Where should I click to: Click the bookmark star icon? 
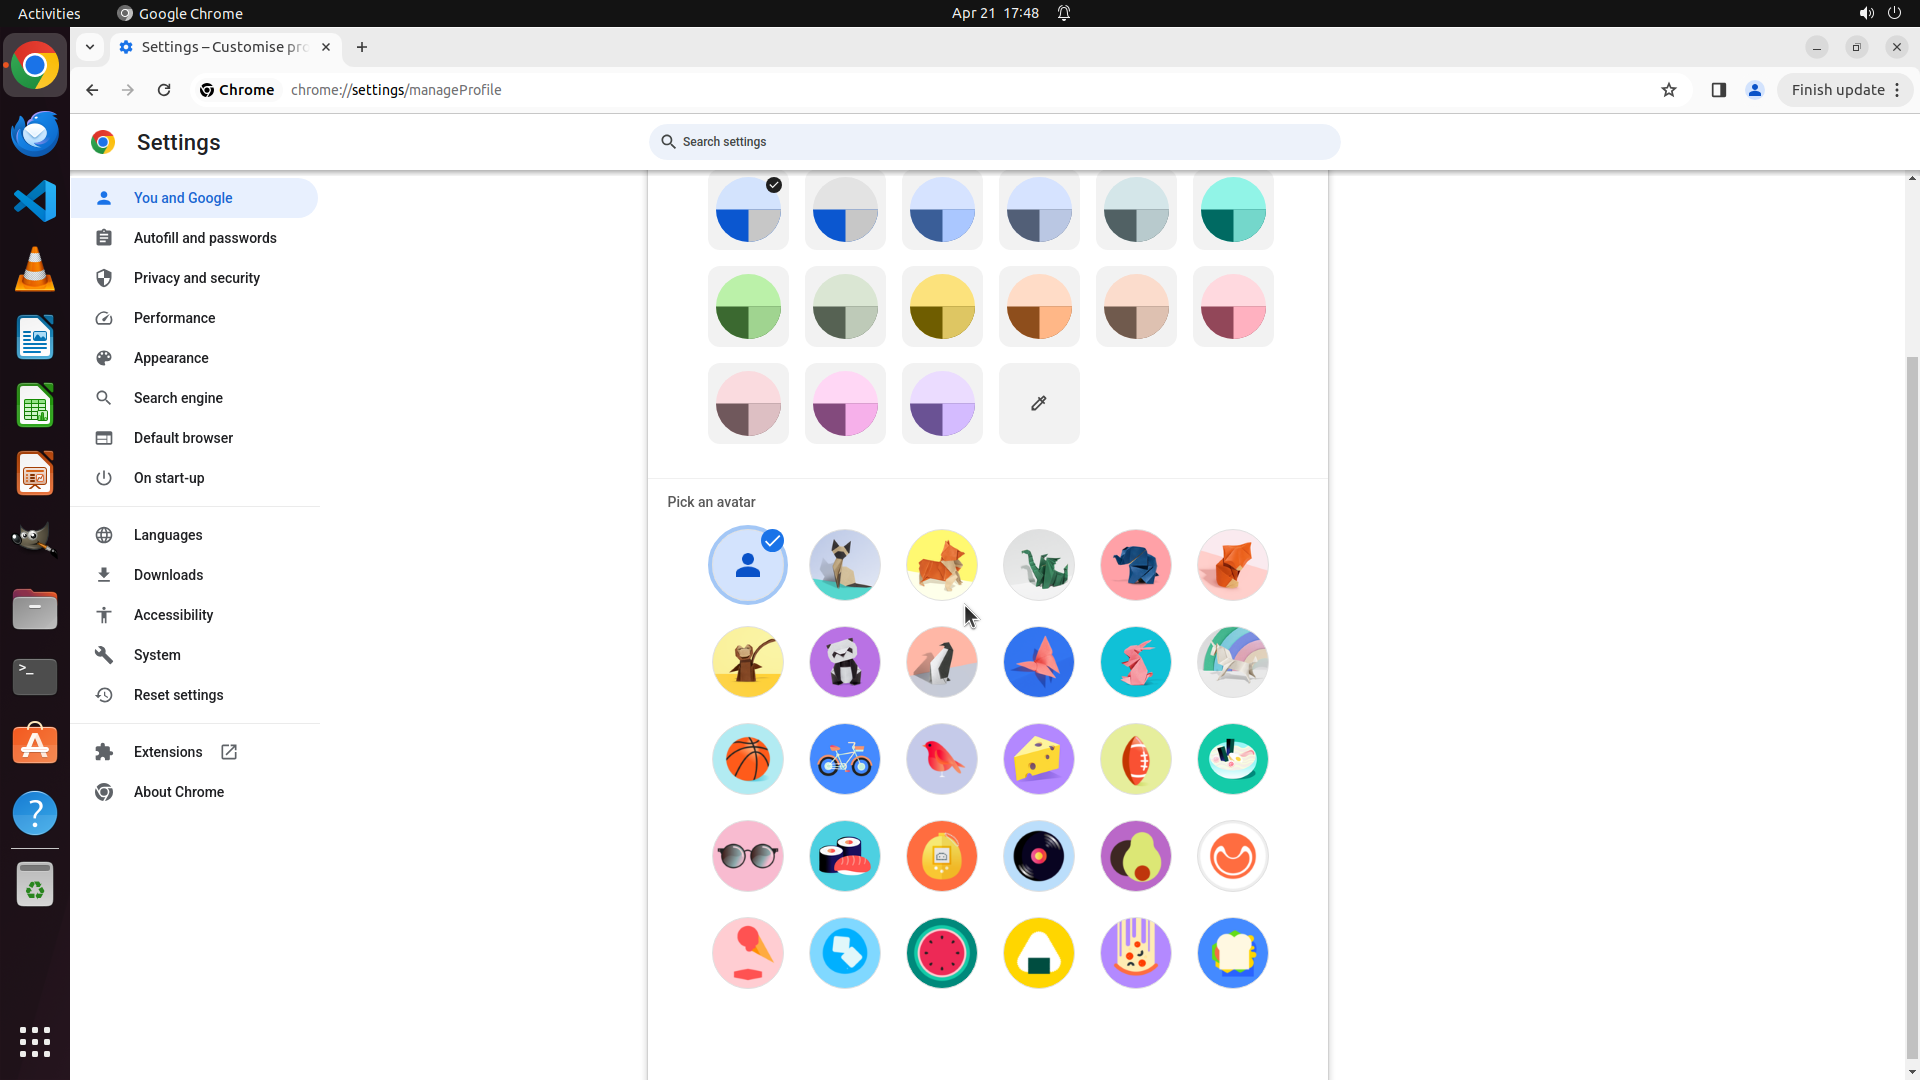click(x=1668, y=90)
